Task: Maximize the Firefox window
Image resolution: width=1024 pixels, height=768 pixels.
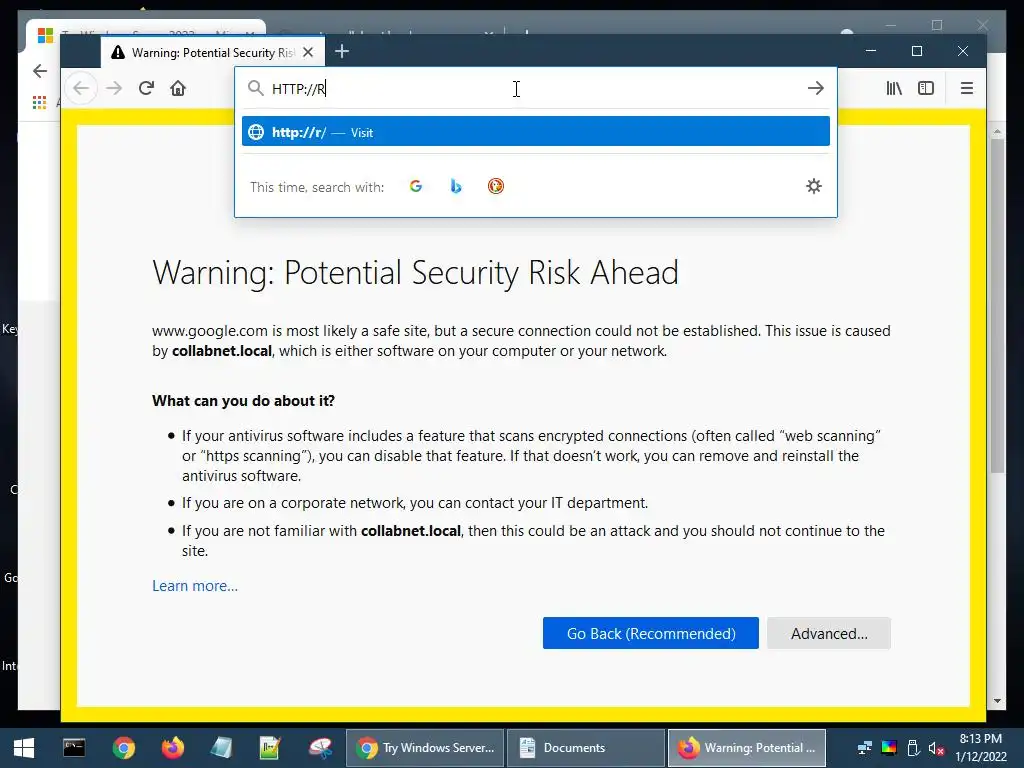Action: click(917, 51)
